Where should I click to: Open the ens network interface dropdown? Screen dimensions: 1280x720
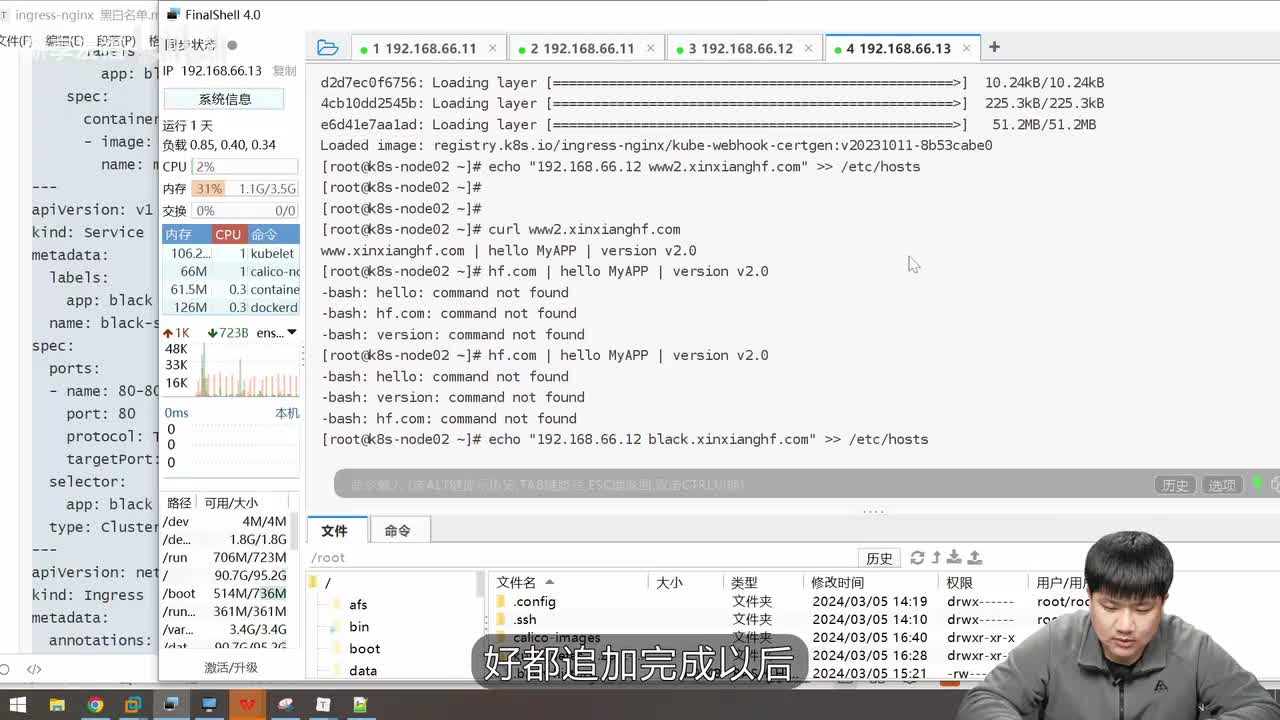pyautogui.click(x=277, y=333)
